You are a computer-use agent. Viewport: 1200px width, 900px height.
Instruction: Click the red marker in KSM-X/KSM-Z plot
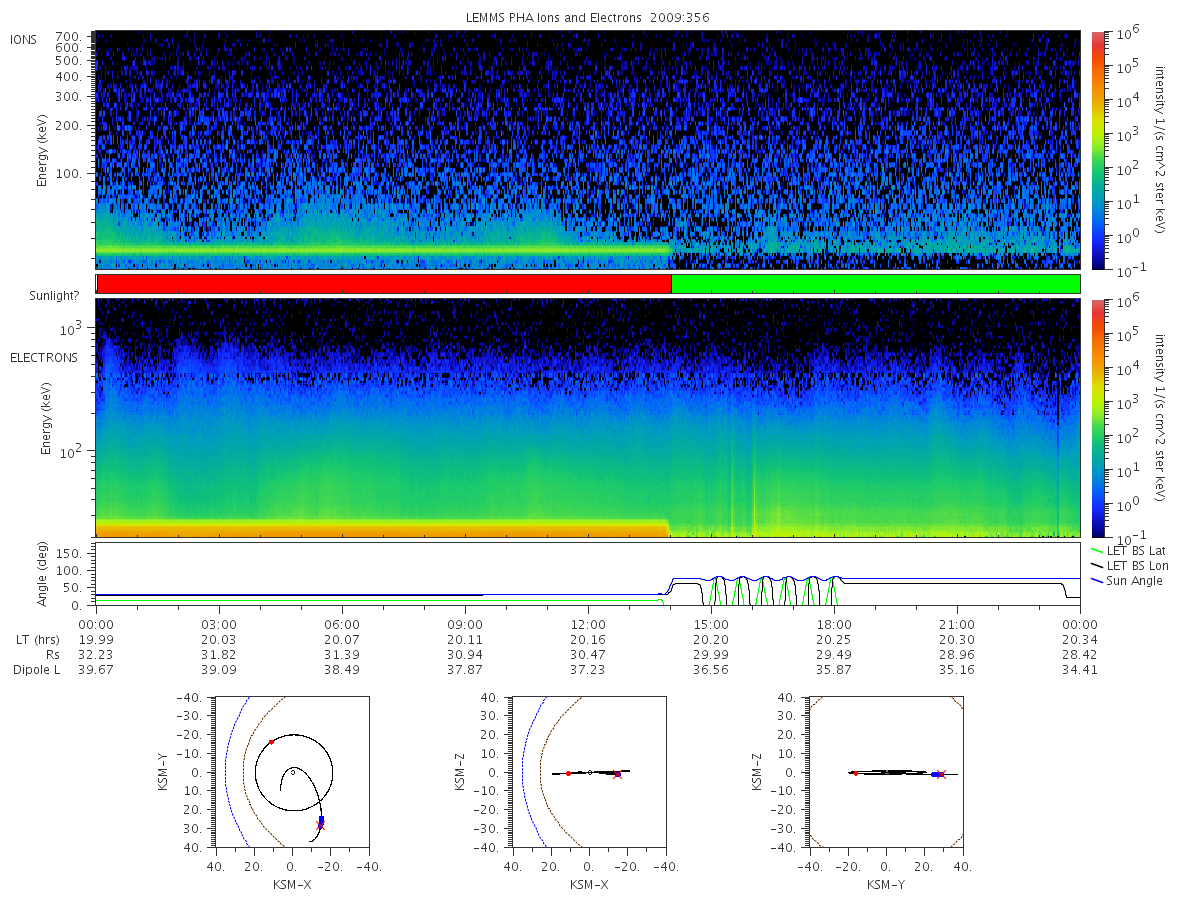(x=568, y=773)
